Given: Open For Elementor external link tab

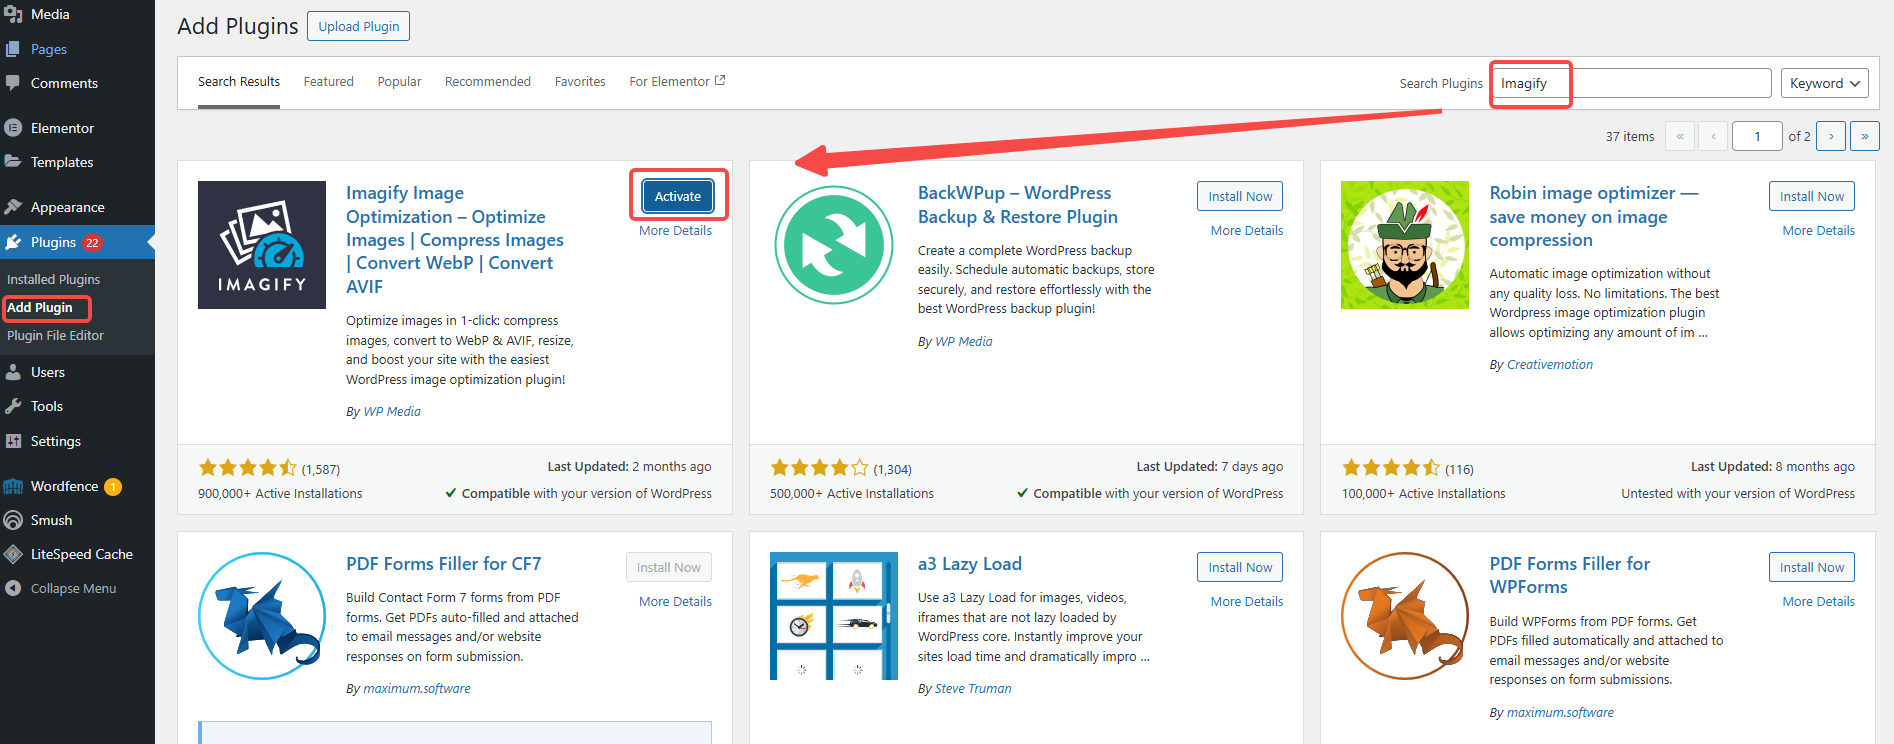Looking at the screenshot, I should click(x=677, y=82).
